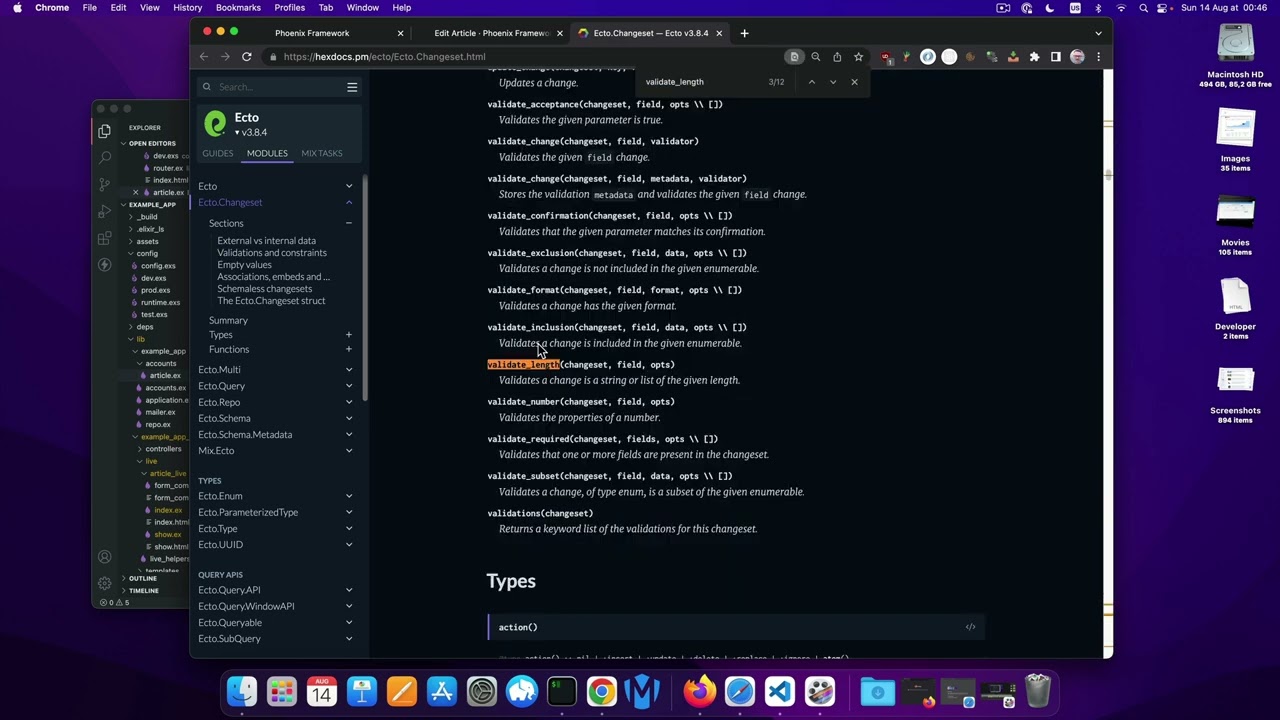The height and width of the screenshot is (720, 1280).
Task: Open new Chrome tab
Action: (x=744, y=33)
